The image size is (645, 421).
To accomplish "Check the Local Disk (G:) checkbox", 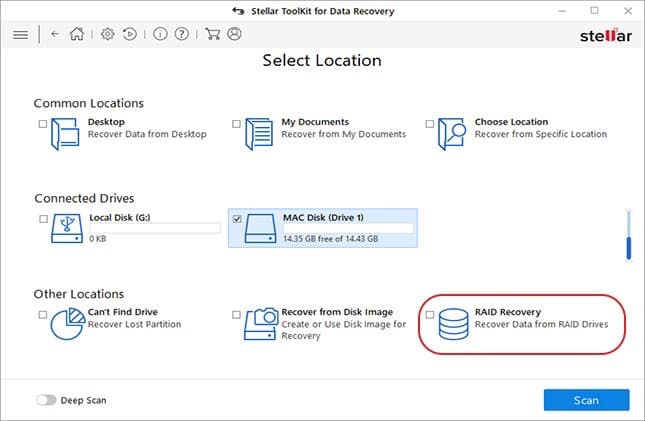I will point(43,219).
